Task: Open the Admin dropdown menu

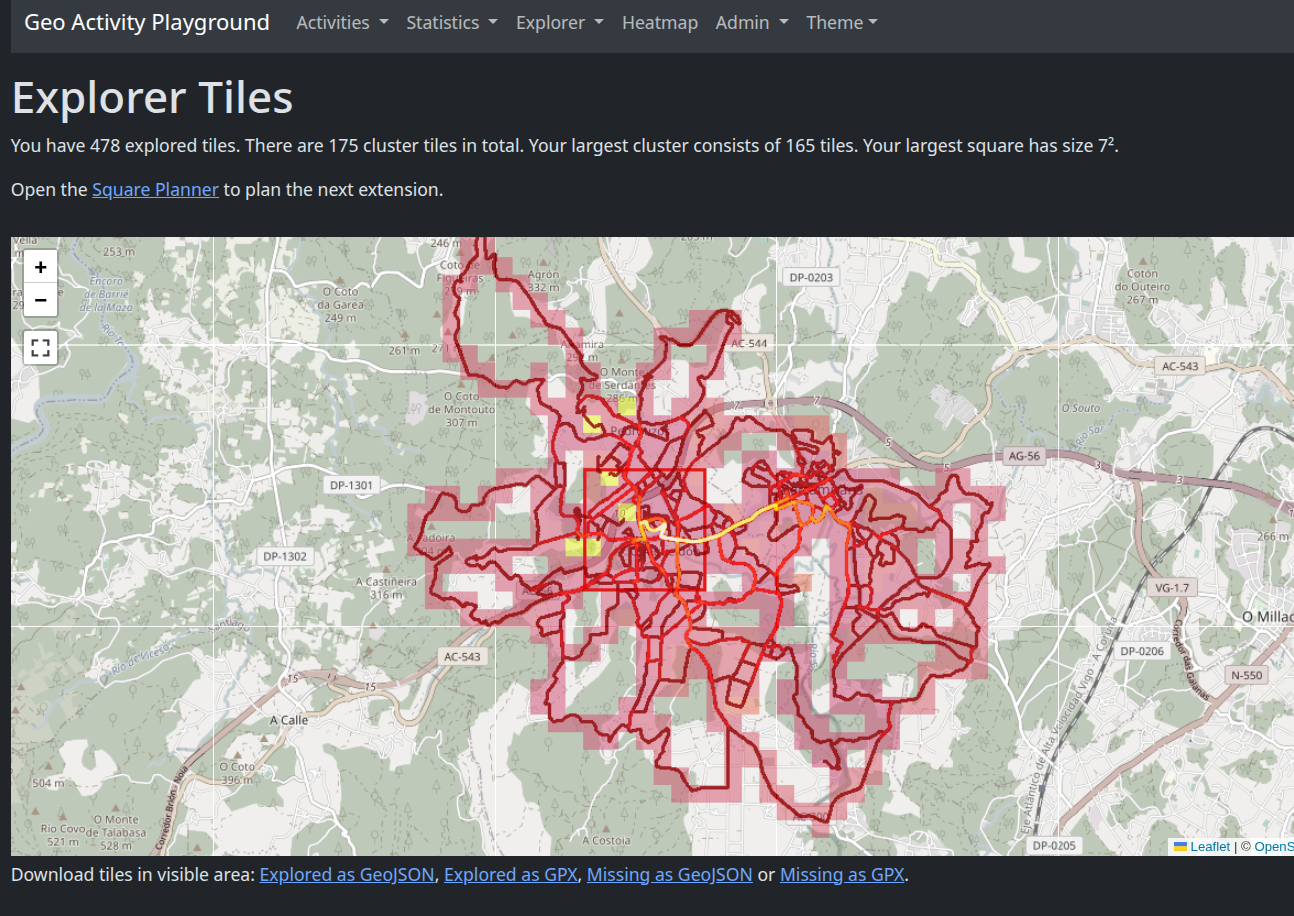Action: point(751,23)
